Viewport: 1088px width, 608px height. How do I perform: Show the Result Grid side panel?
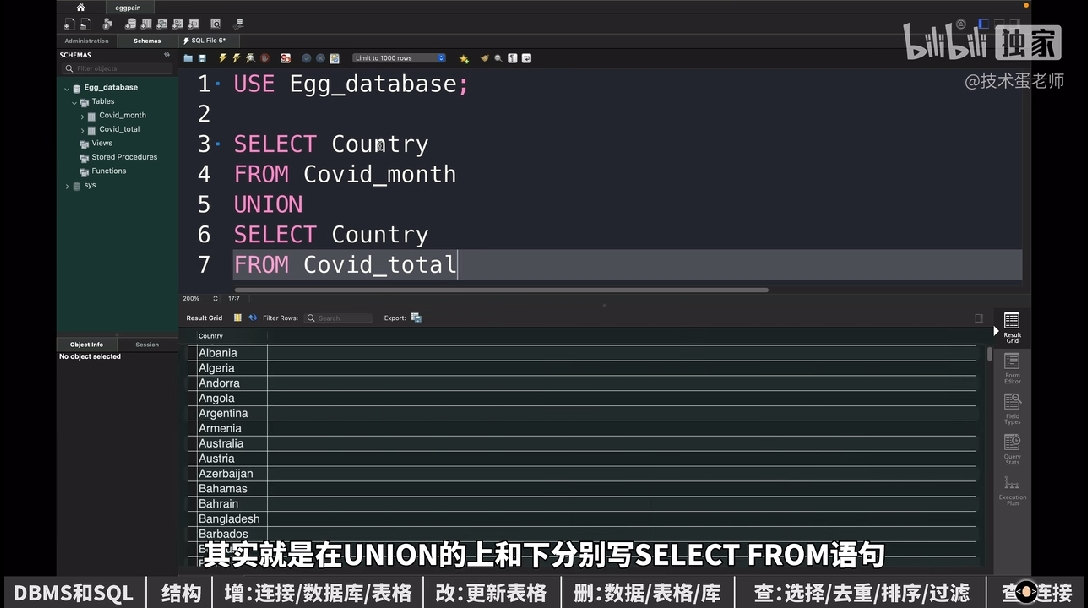(x=1012, y=328)
